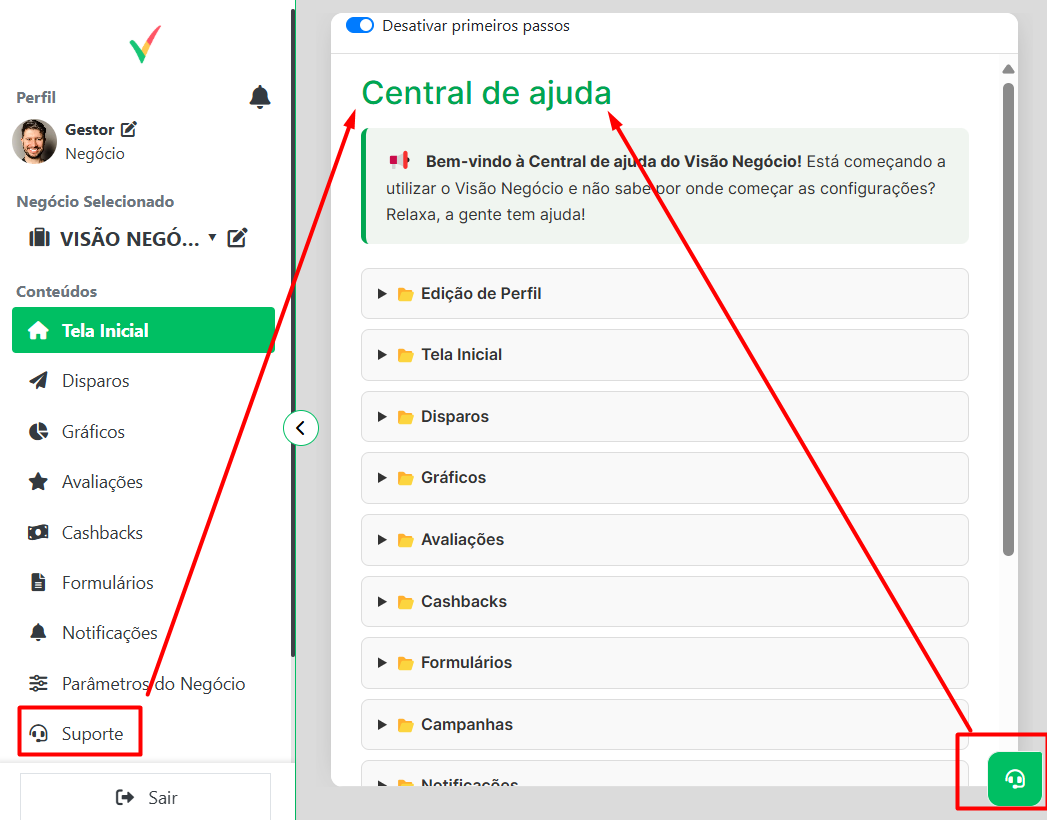Toggle Desativar primeiros passos switch

coord(359,26)
